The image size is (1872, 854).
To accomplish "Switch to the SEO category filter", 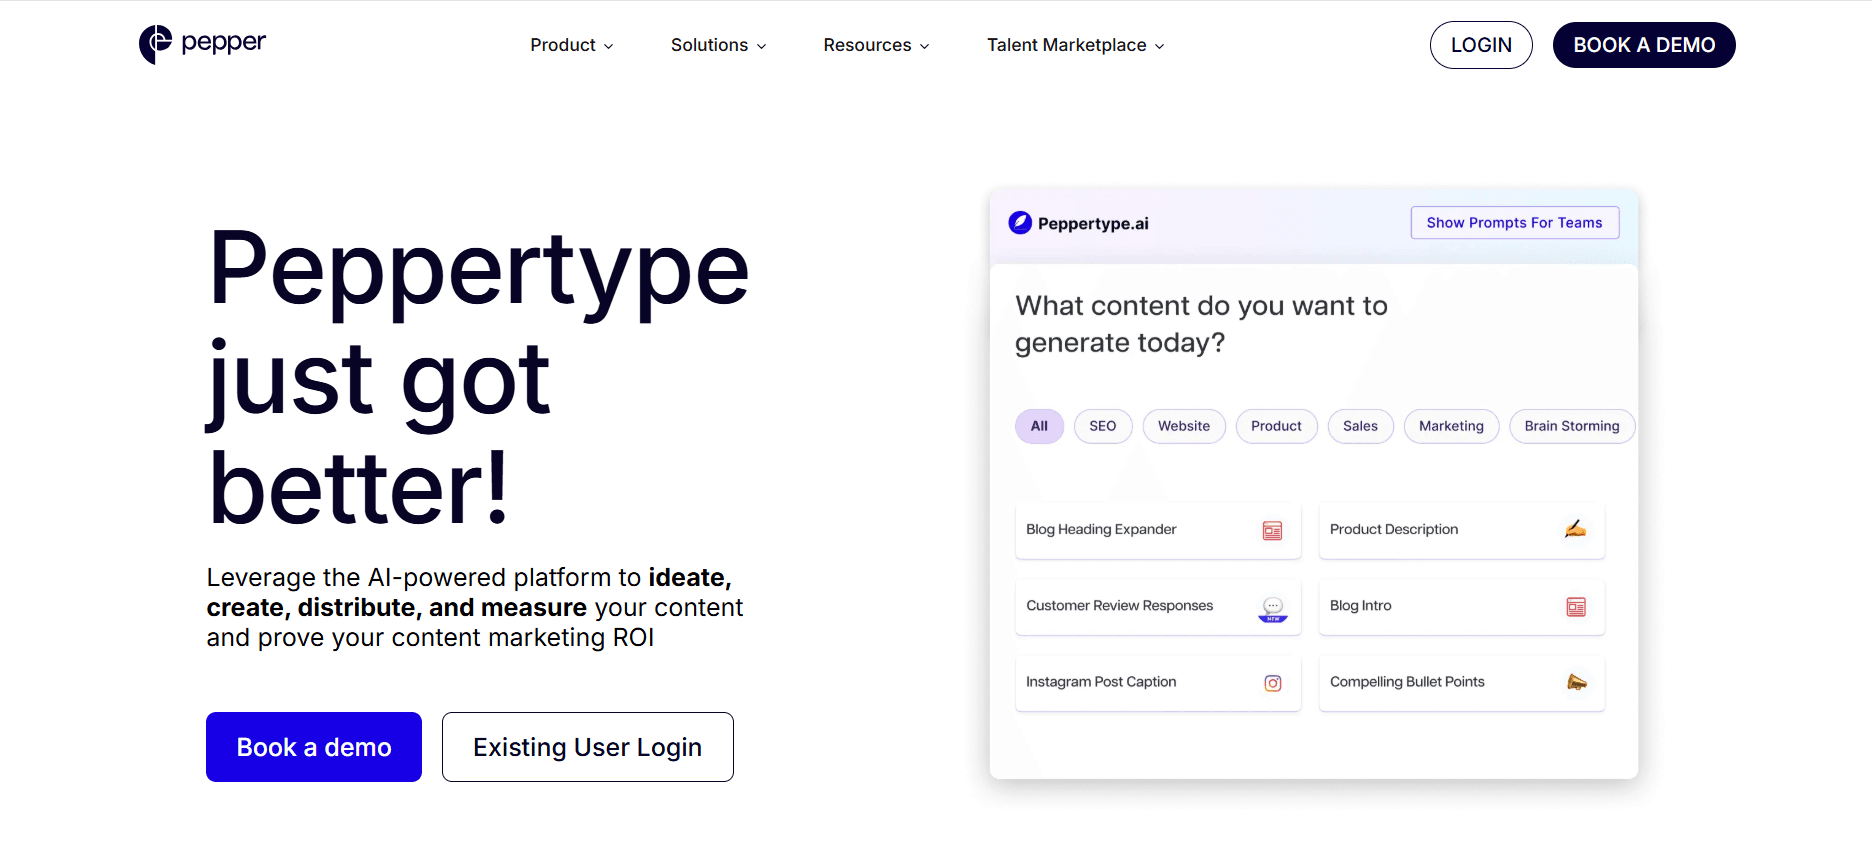I will [1102, 426].
